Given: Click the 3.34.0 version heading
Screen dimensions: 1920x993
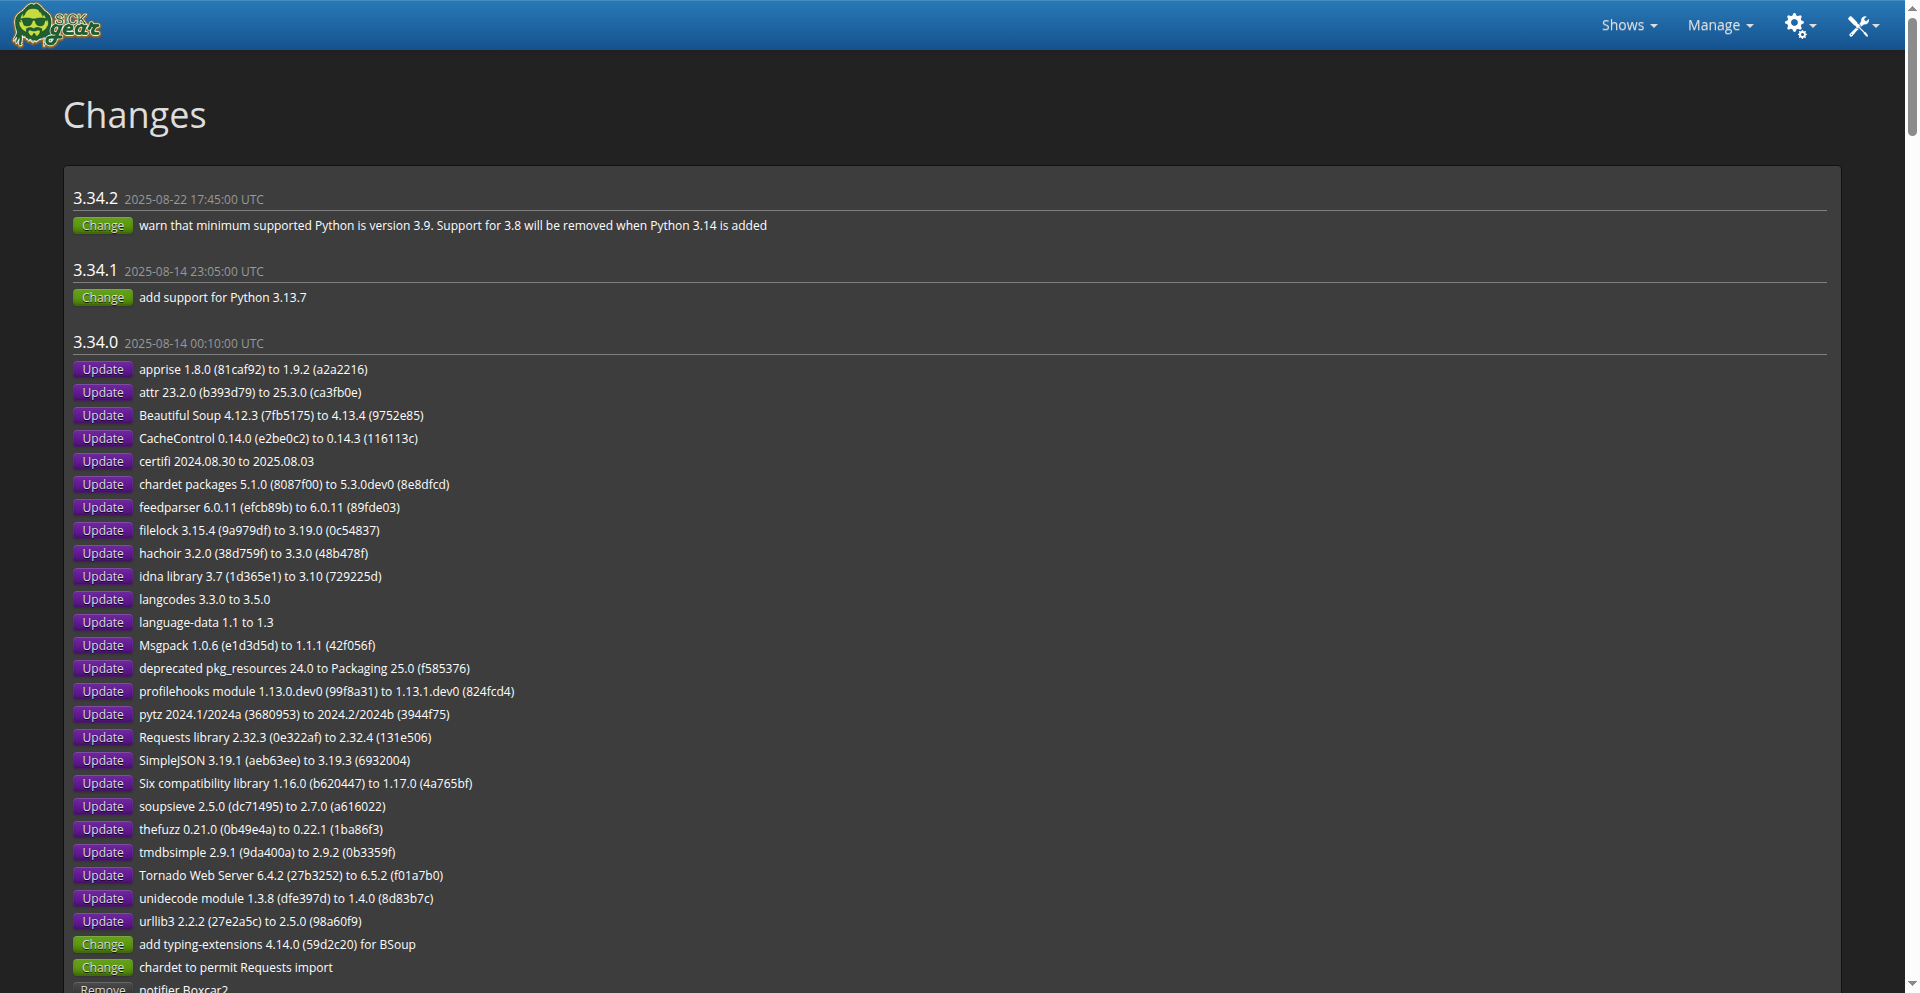Looking at the screenshot, I should click(x=95, y=342).
